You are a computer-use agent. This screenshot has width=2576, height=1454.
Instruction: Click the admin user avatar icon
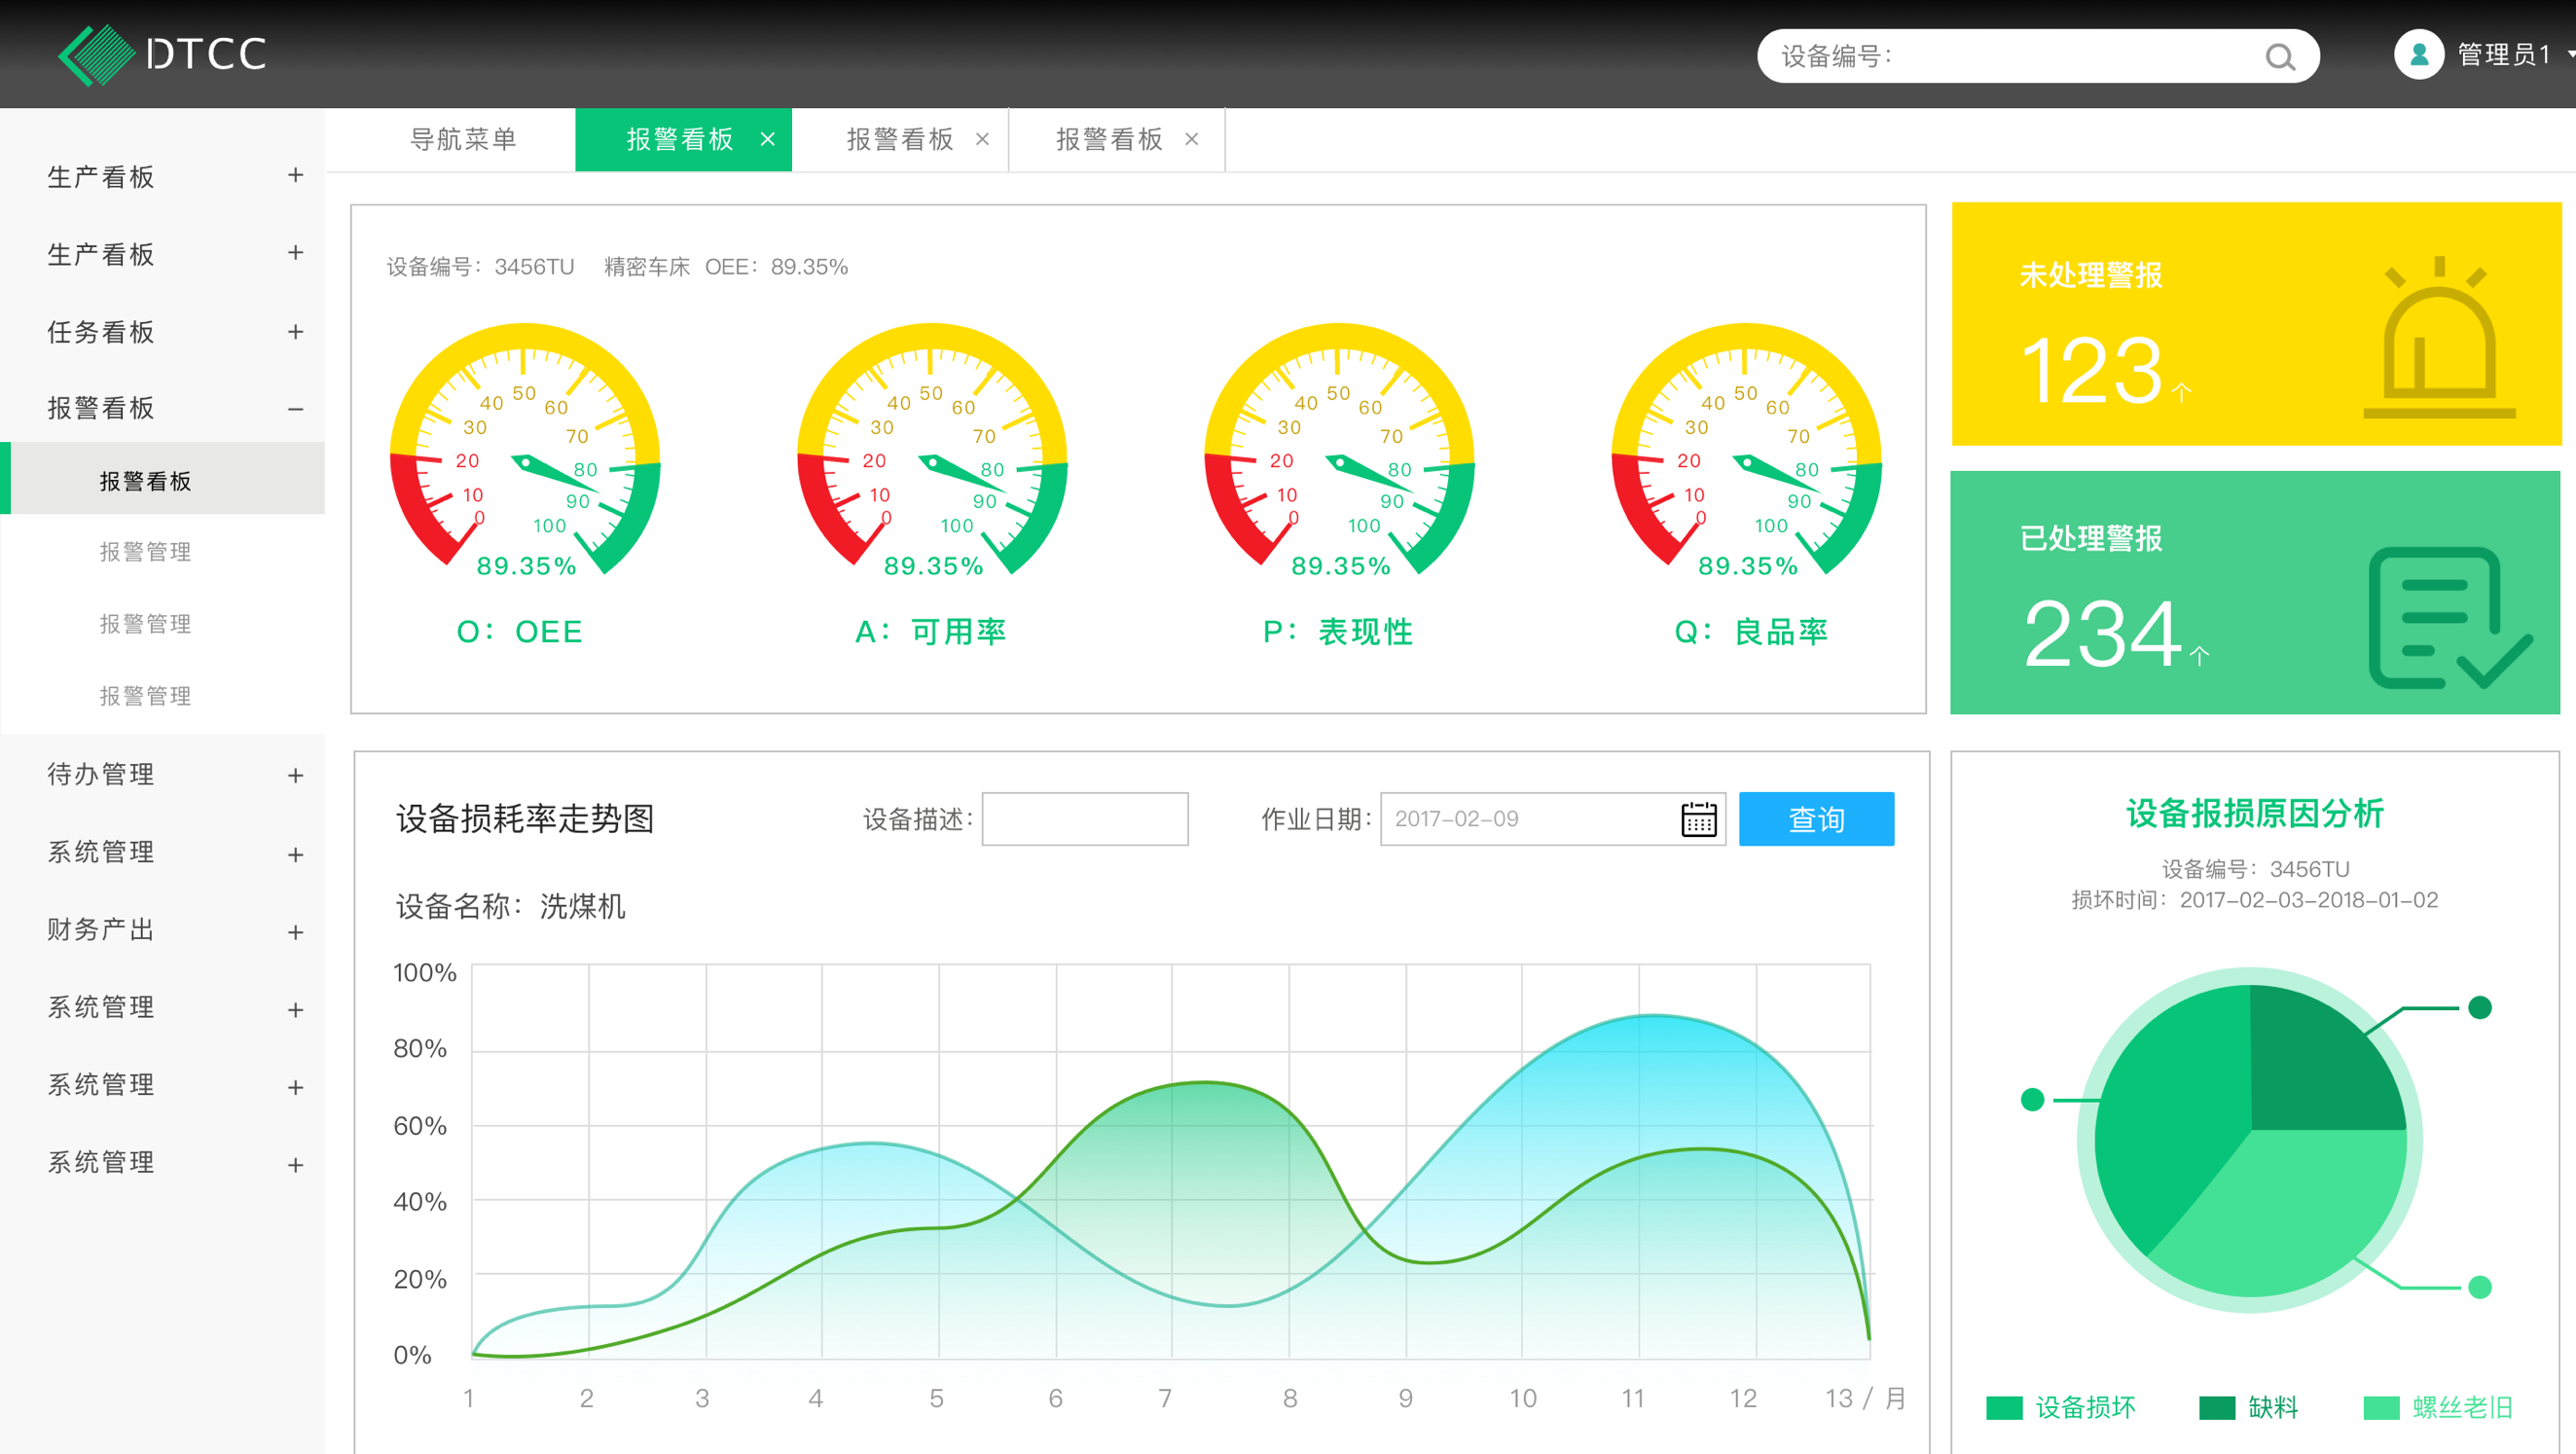[2418, 54]
